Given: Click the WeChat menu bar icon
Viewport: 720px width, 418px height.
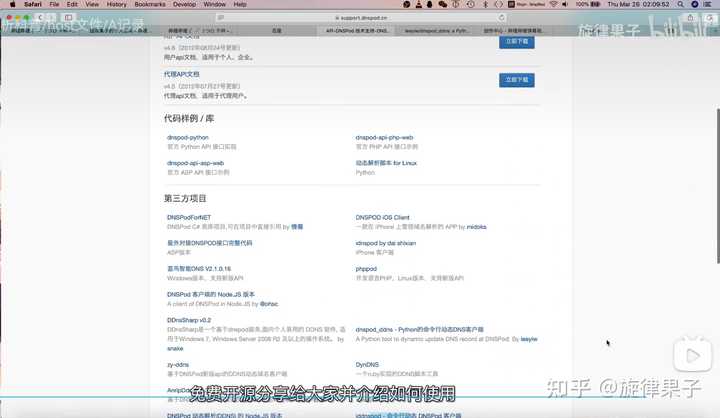Looking at the screenshot, I should (x=443, y=4).
